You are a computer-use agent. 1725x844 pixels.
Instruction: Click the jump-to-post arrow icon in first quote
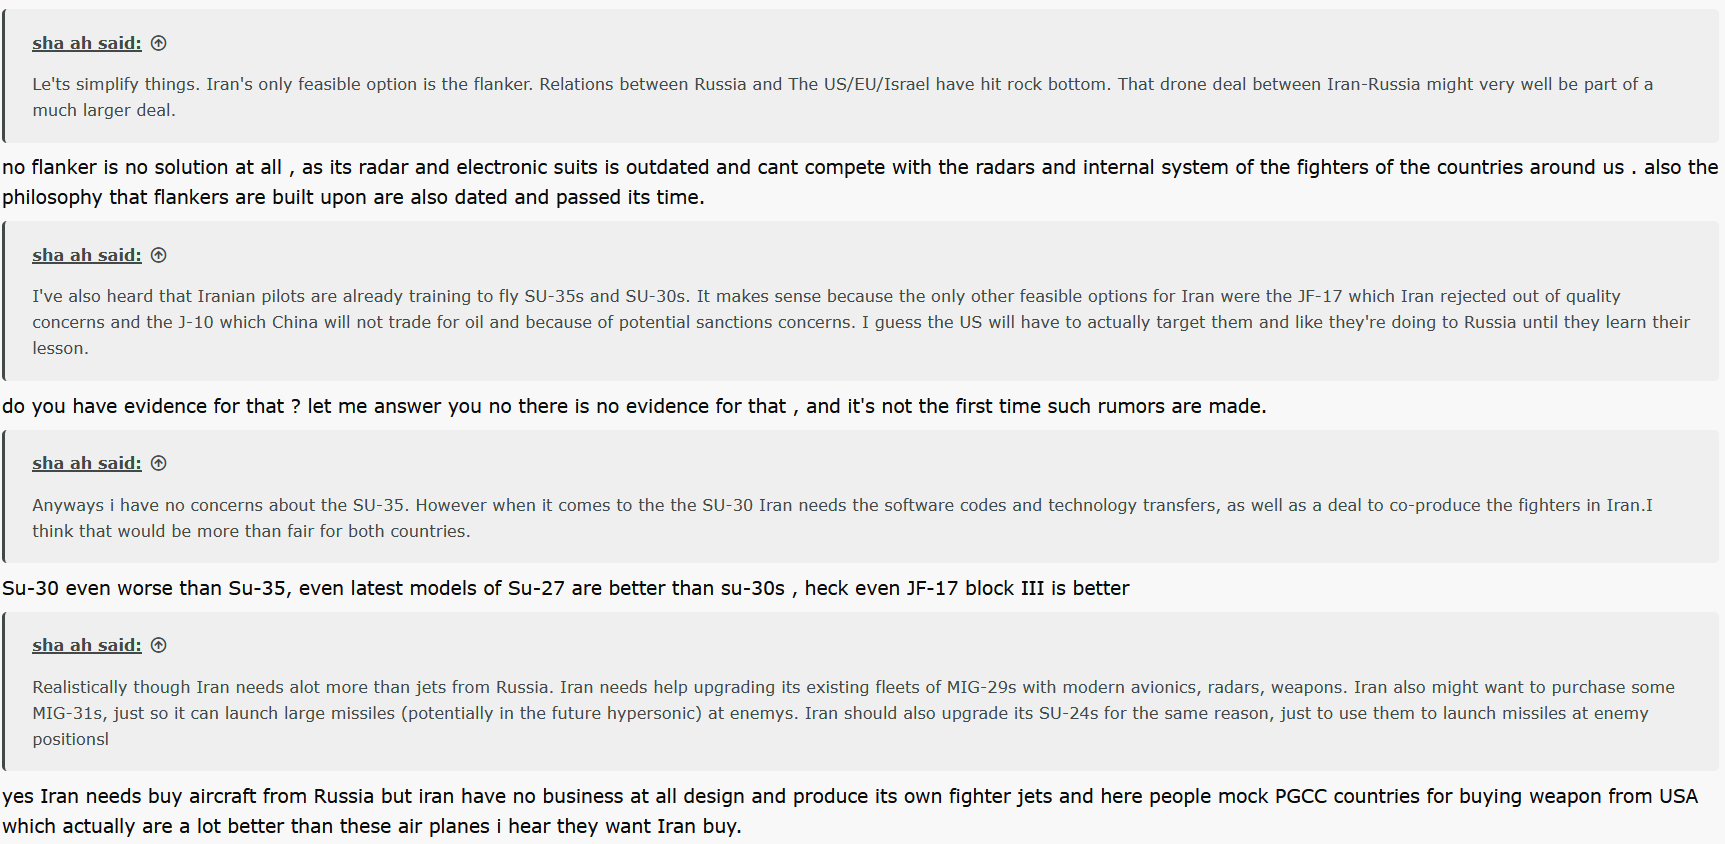coord(158,43)
